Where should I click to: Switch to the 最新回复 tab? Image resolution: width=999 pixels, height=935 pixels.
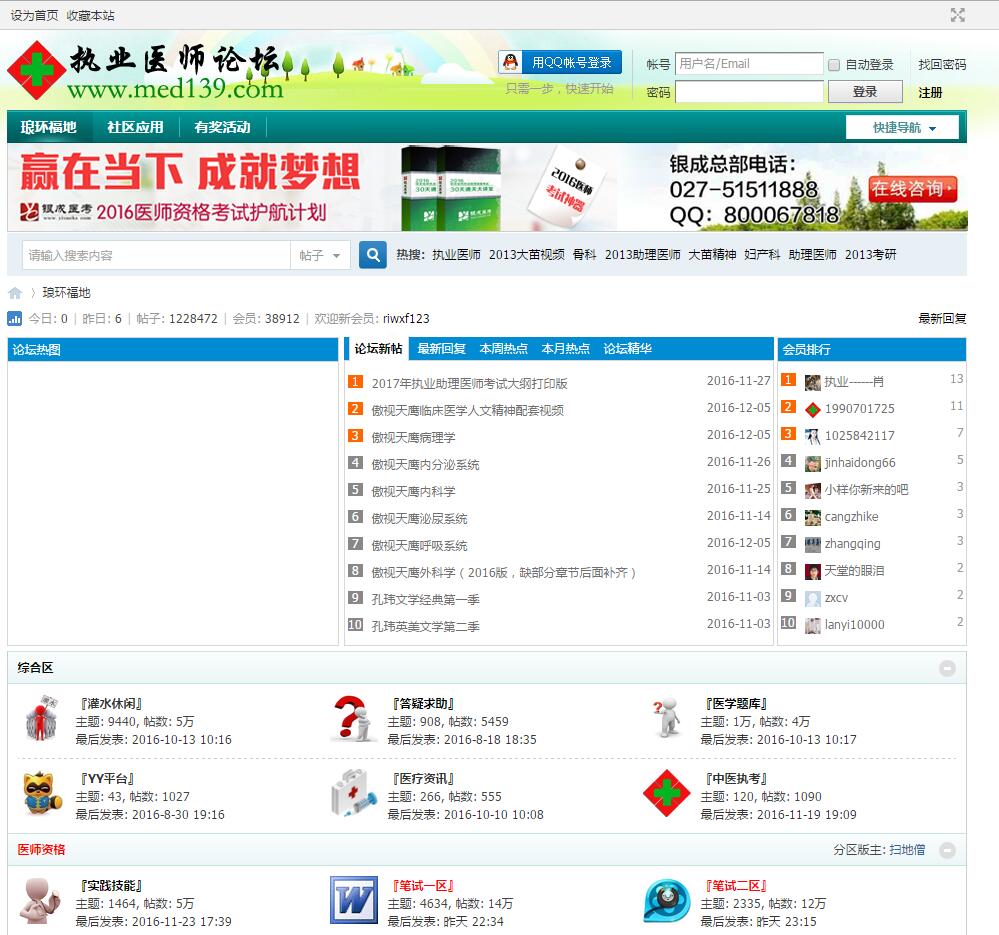pyautogui.click(x=442, y=348)
